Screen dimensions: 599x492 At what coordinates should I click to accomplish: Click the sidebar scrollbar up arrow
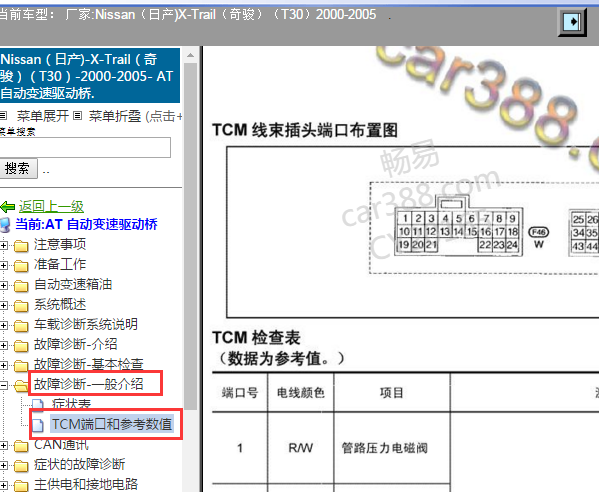tap(190, 56)
